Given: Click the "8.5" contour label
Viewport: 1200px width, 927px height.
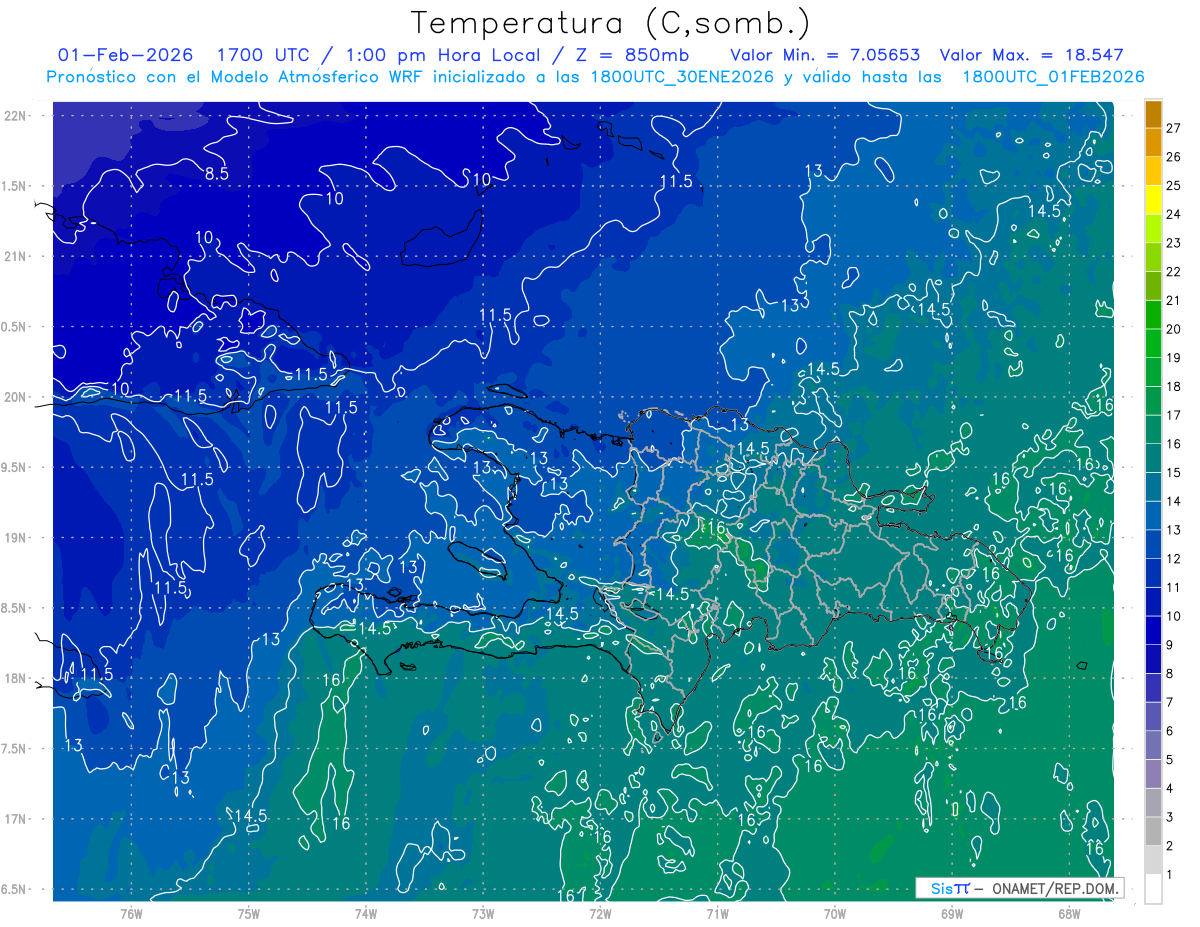Looking at the screenshot, I should click(x=217, y=174).
